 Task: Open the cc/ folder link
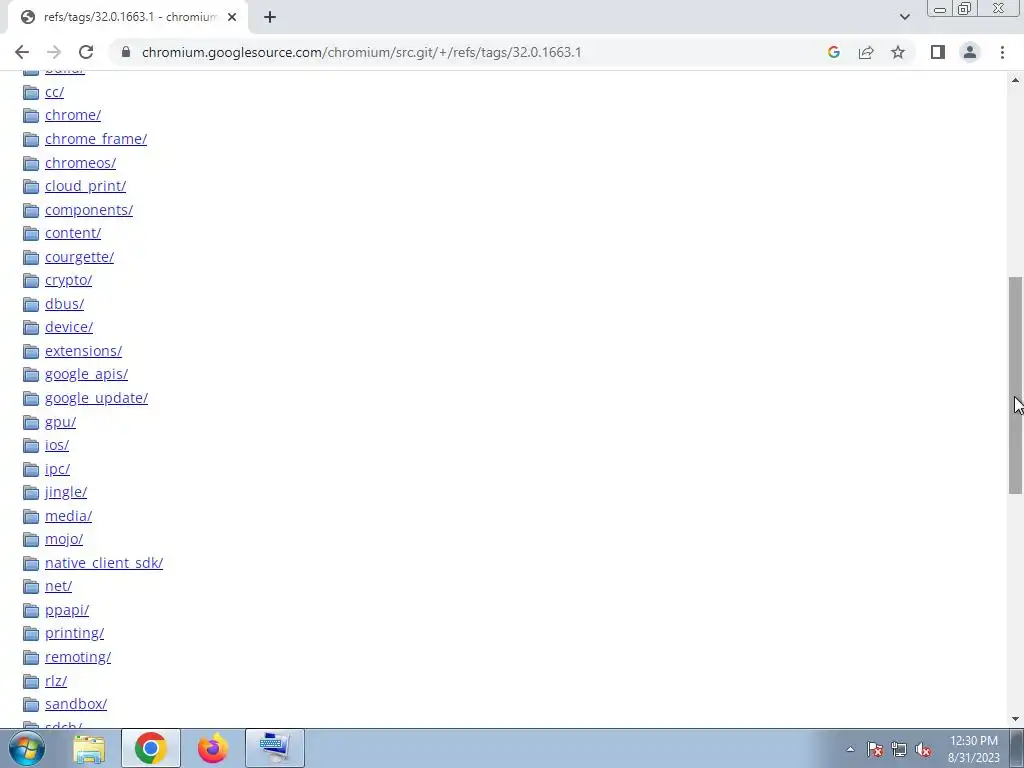coord(54,92)
